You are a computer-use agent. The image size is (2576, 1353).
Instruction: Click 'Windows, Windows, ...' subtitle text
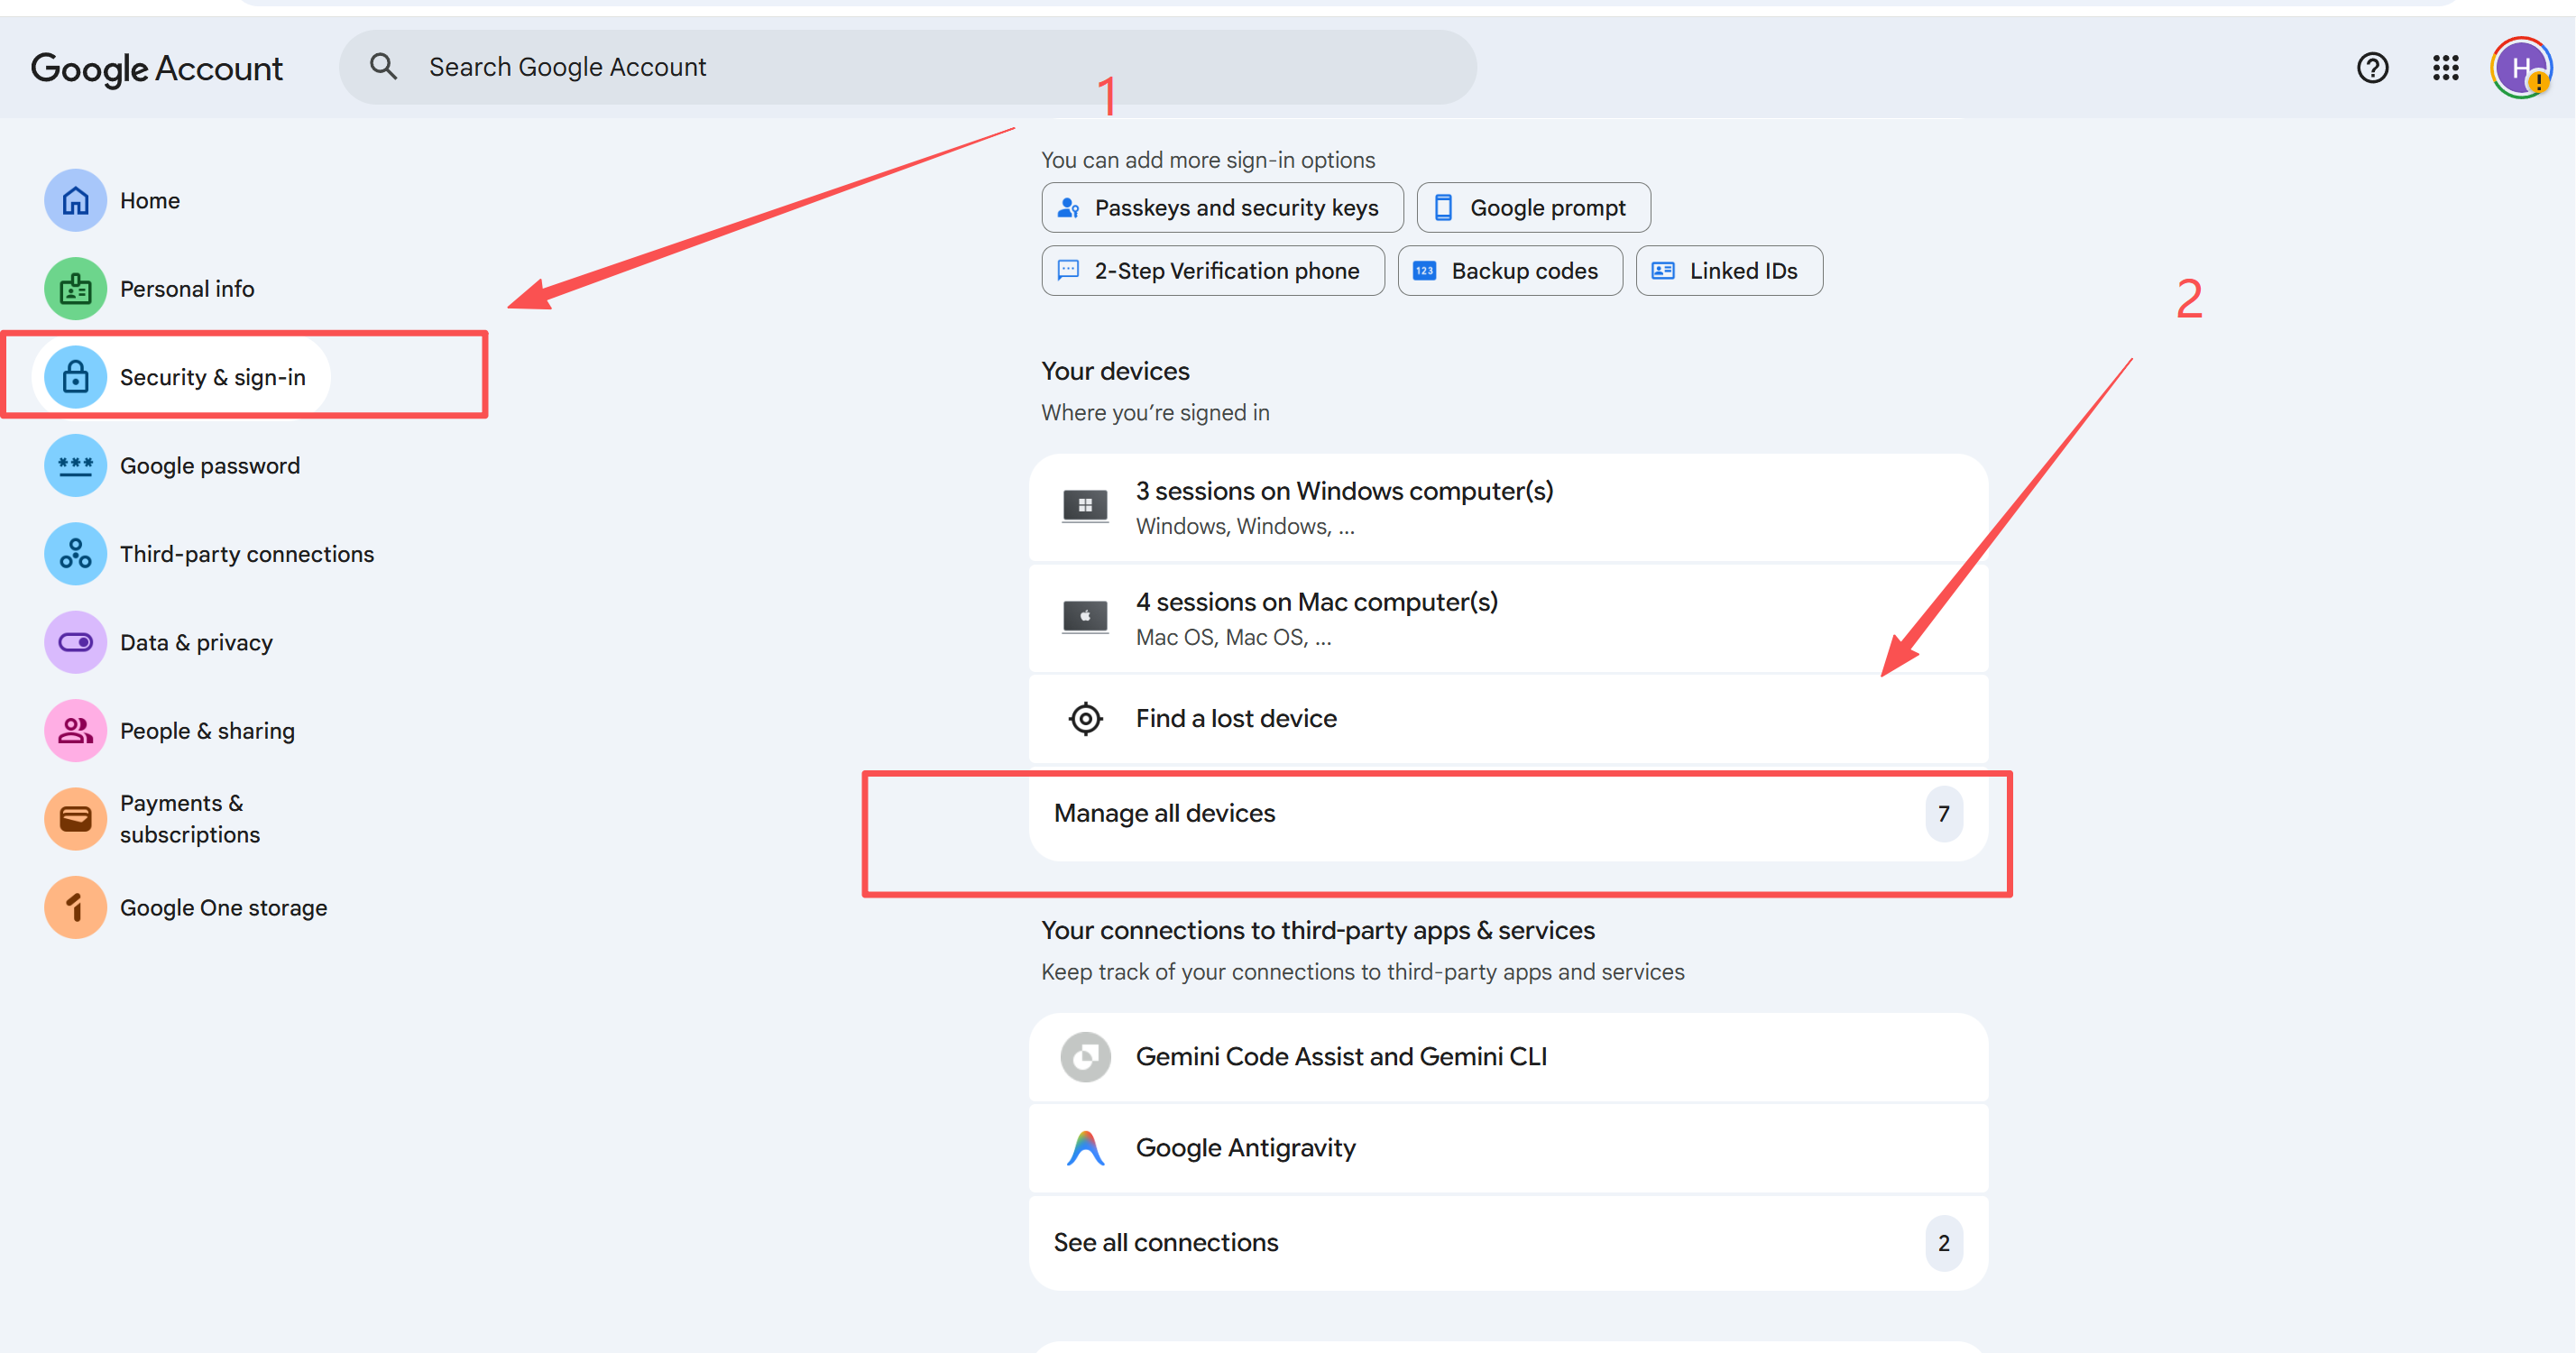[x=1245, y=526]
